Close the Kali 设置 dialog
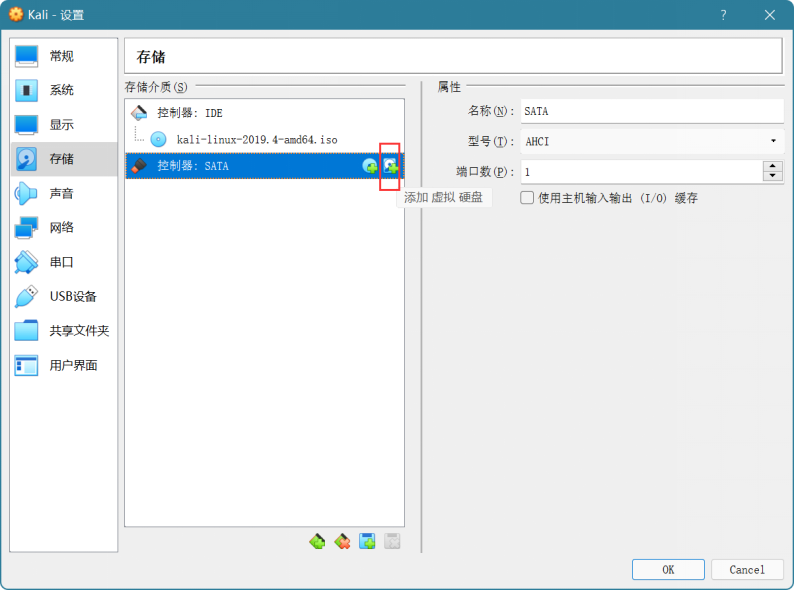This screenshot has height=590, width=794. point(770,15)
